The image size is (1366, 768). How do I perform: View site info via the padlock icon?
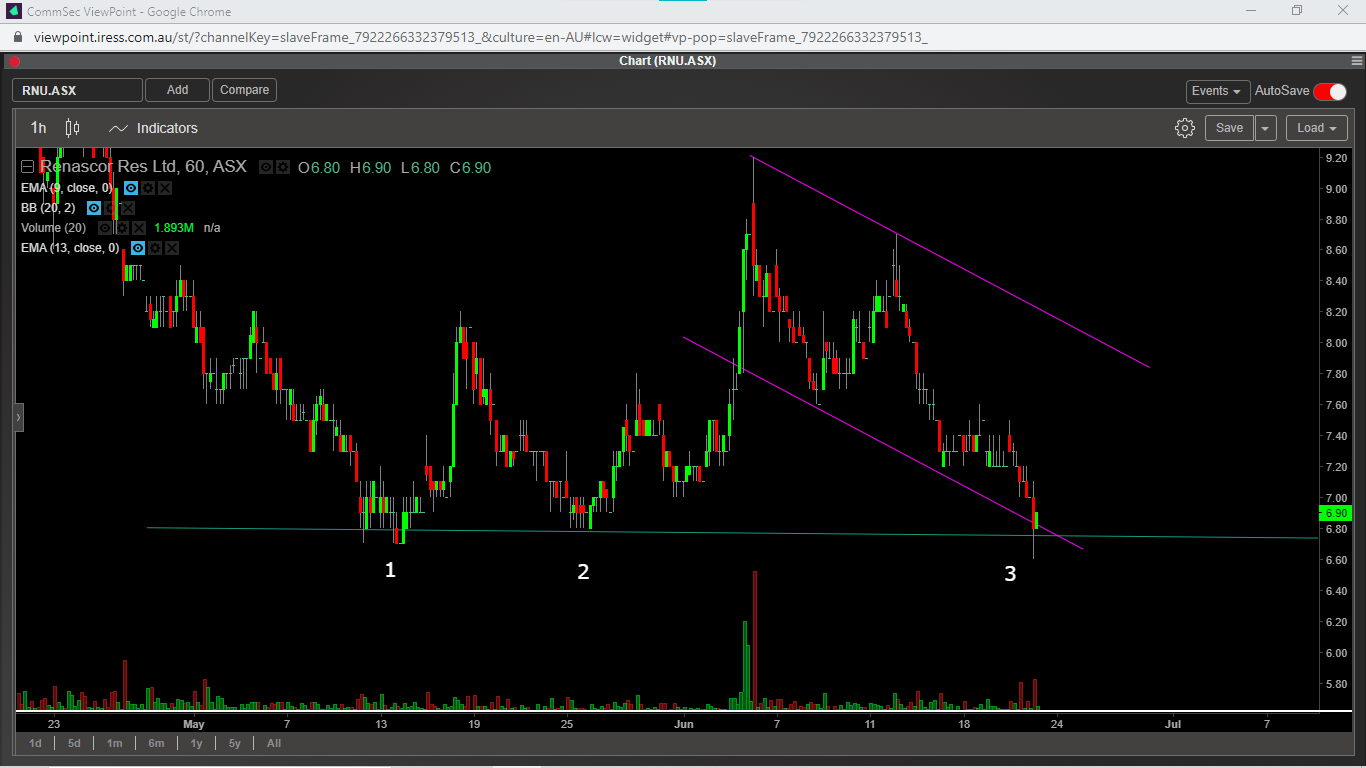pyautogui.click(x=18, y=37)
